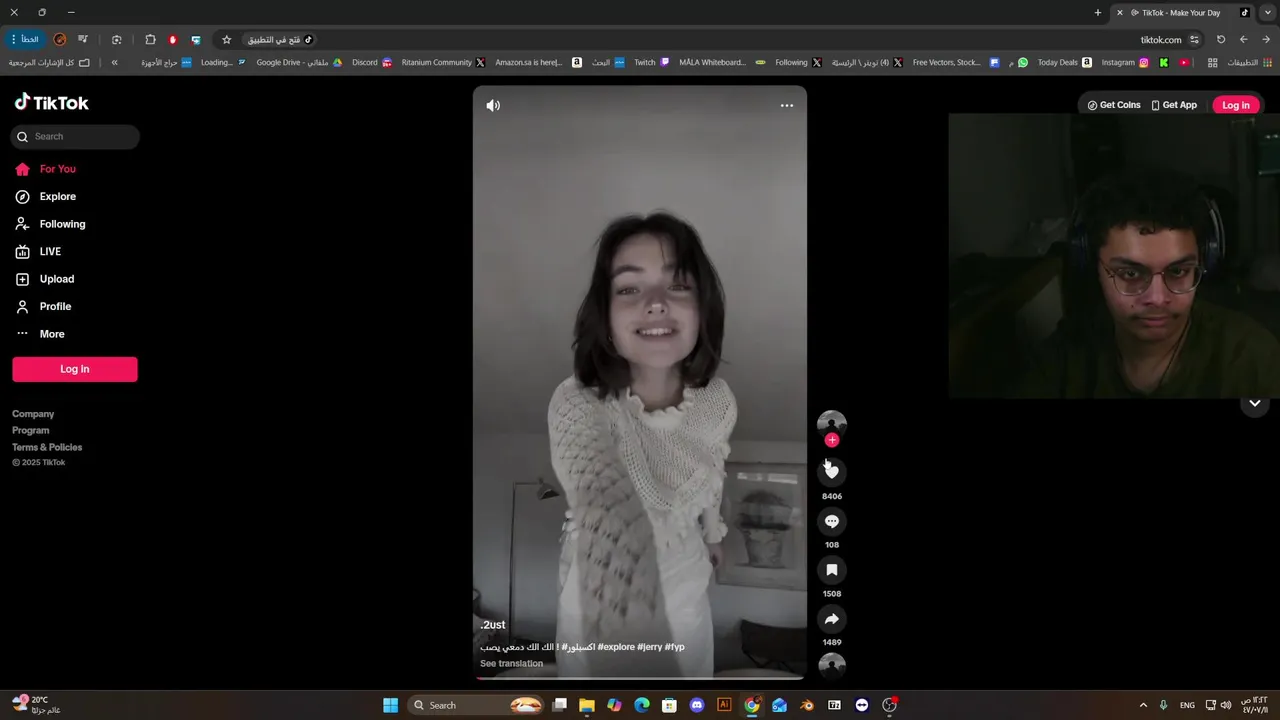
Task: Expand Terms & Policies footer section
Action: pos(47,447)
